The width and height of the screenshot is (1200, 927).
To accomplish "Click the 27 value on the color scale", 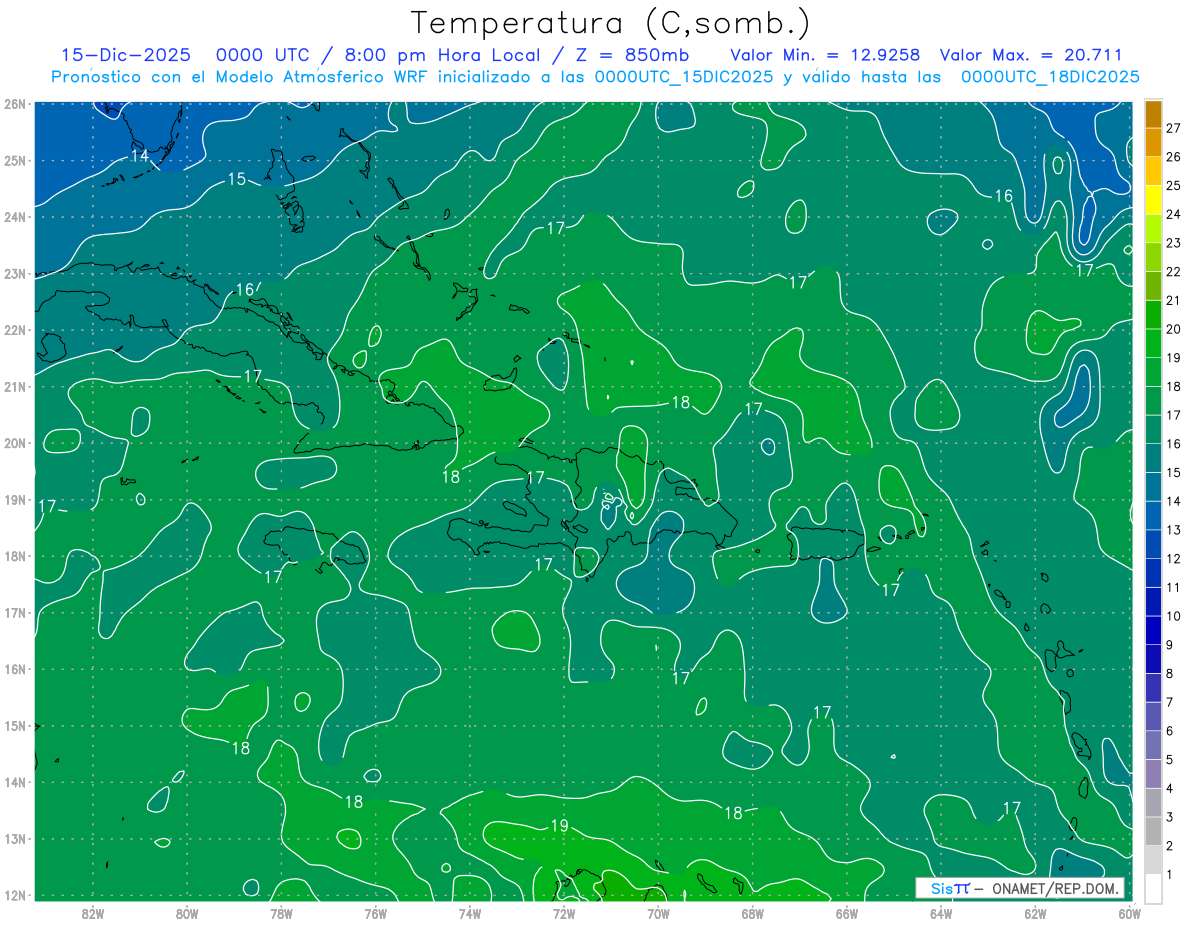I will [x=1173, y=127].
